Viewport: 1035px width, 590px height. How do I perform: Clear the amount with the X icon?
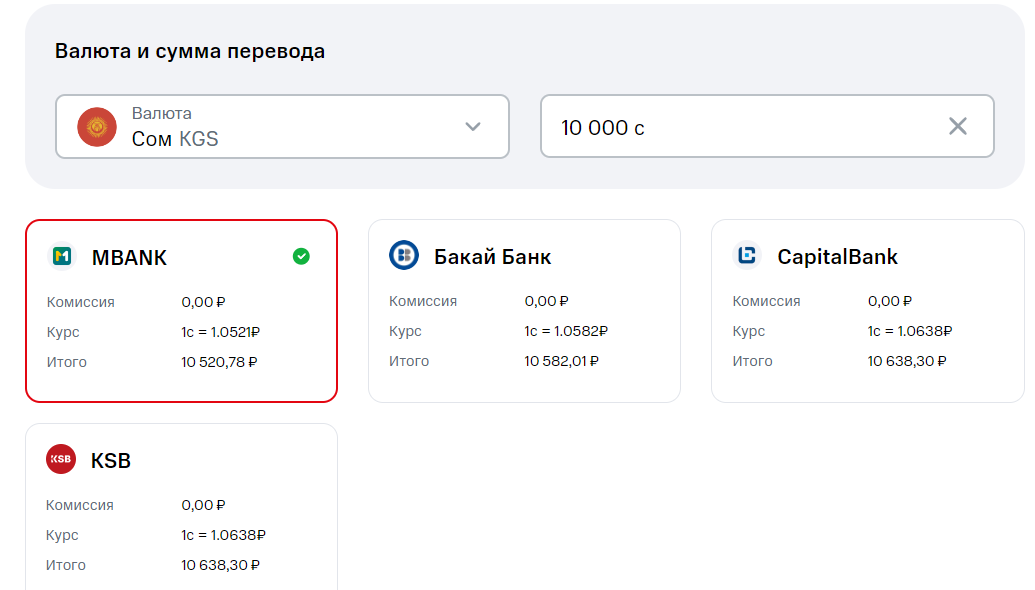pyautogui.click(x=958, y=126)
